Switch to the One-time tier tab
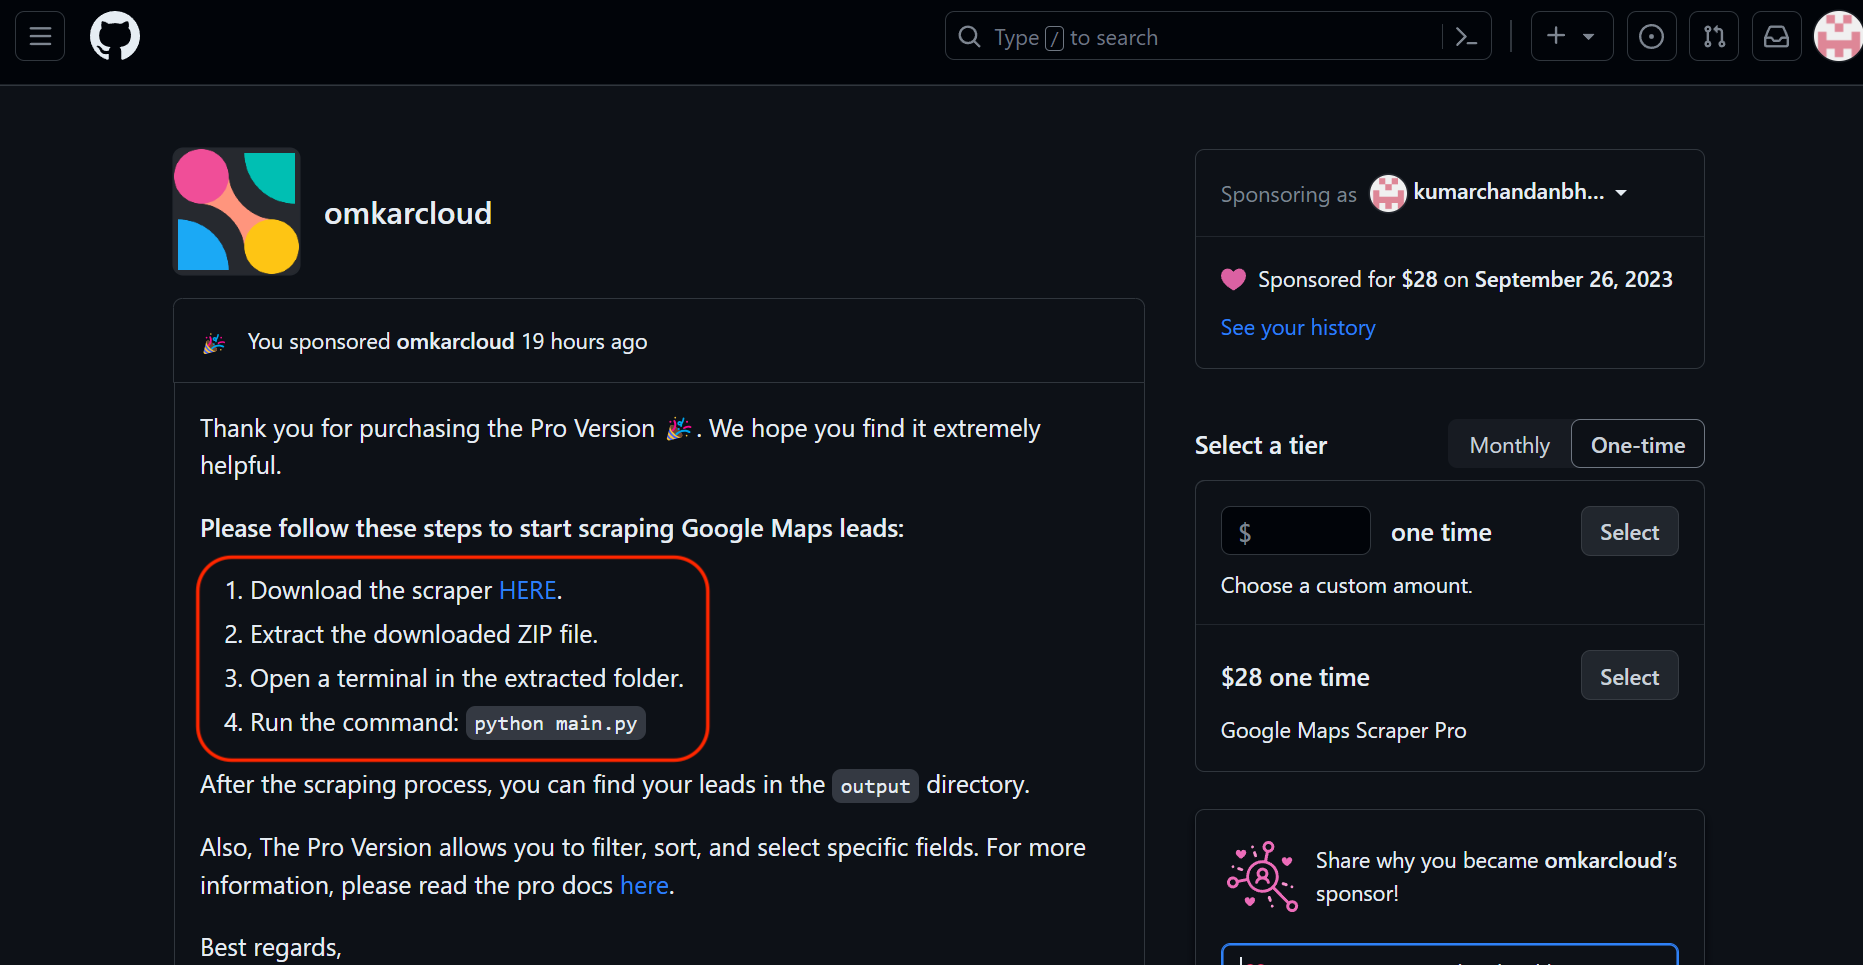 click(1637, 445)
